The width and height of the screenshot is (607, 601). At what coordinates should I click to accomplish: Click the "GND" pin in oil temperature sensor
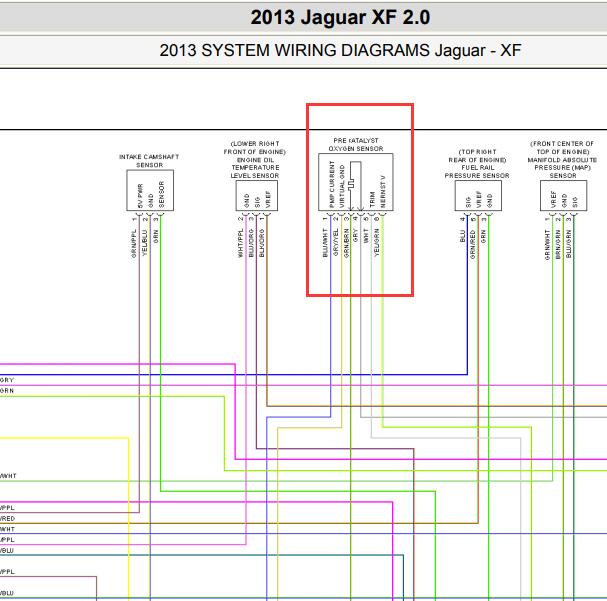247,201
